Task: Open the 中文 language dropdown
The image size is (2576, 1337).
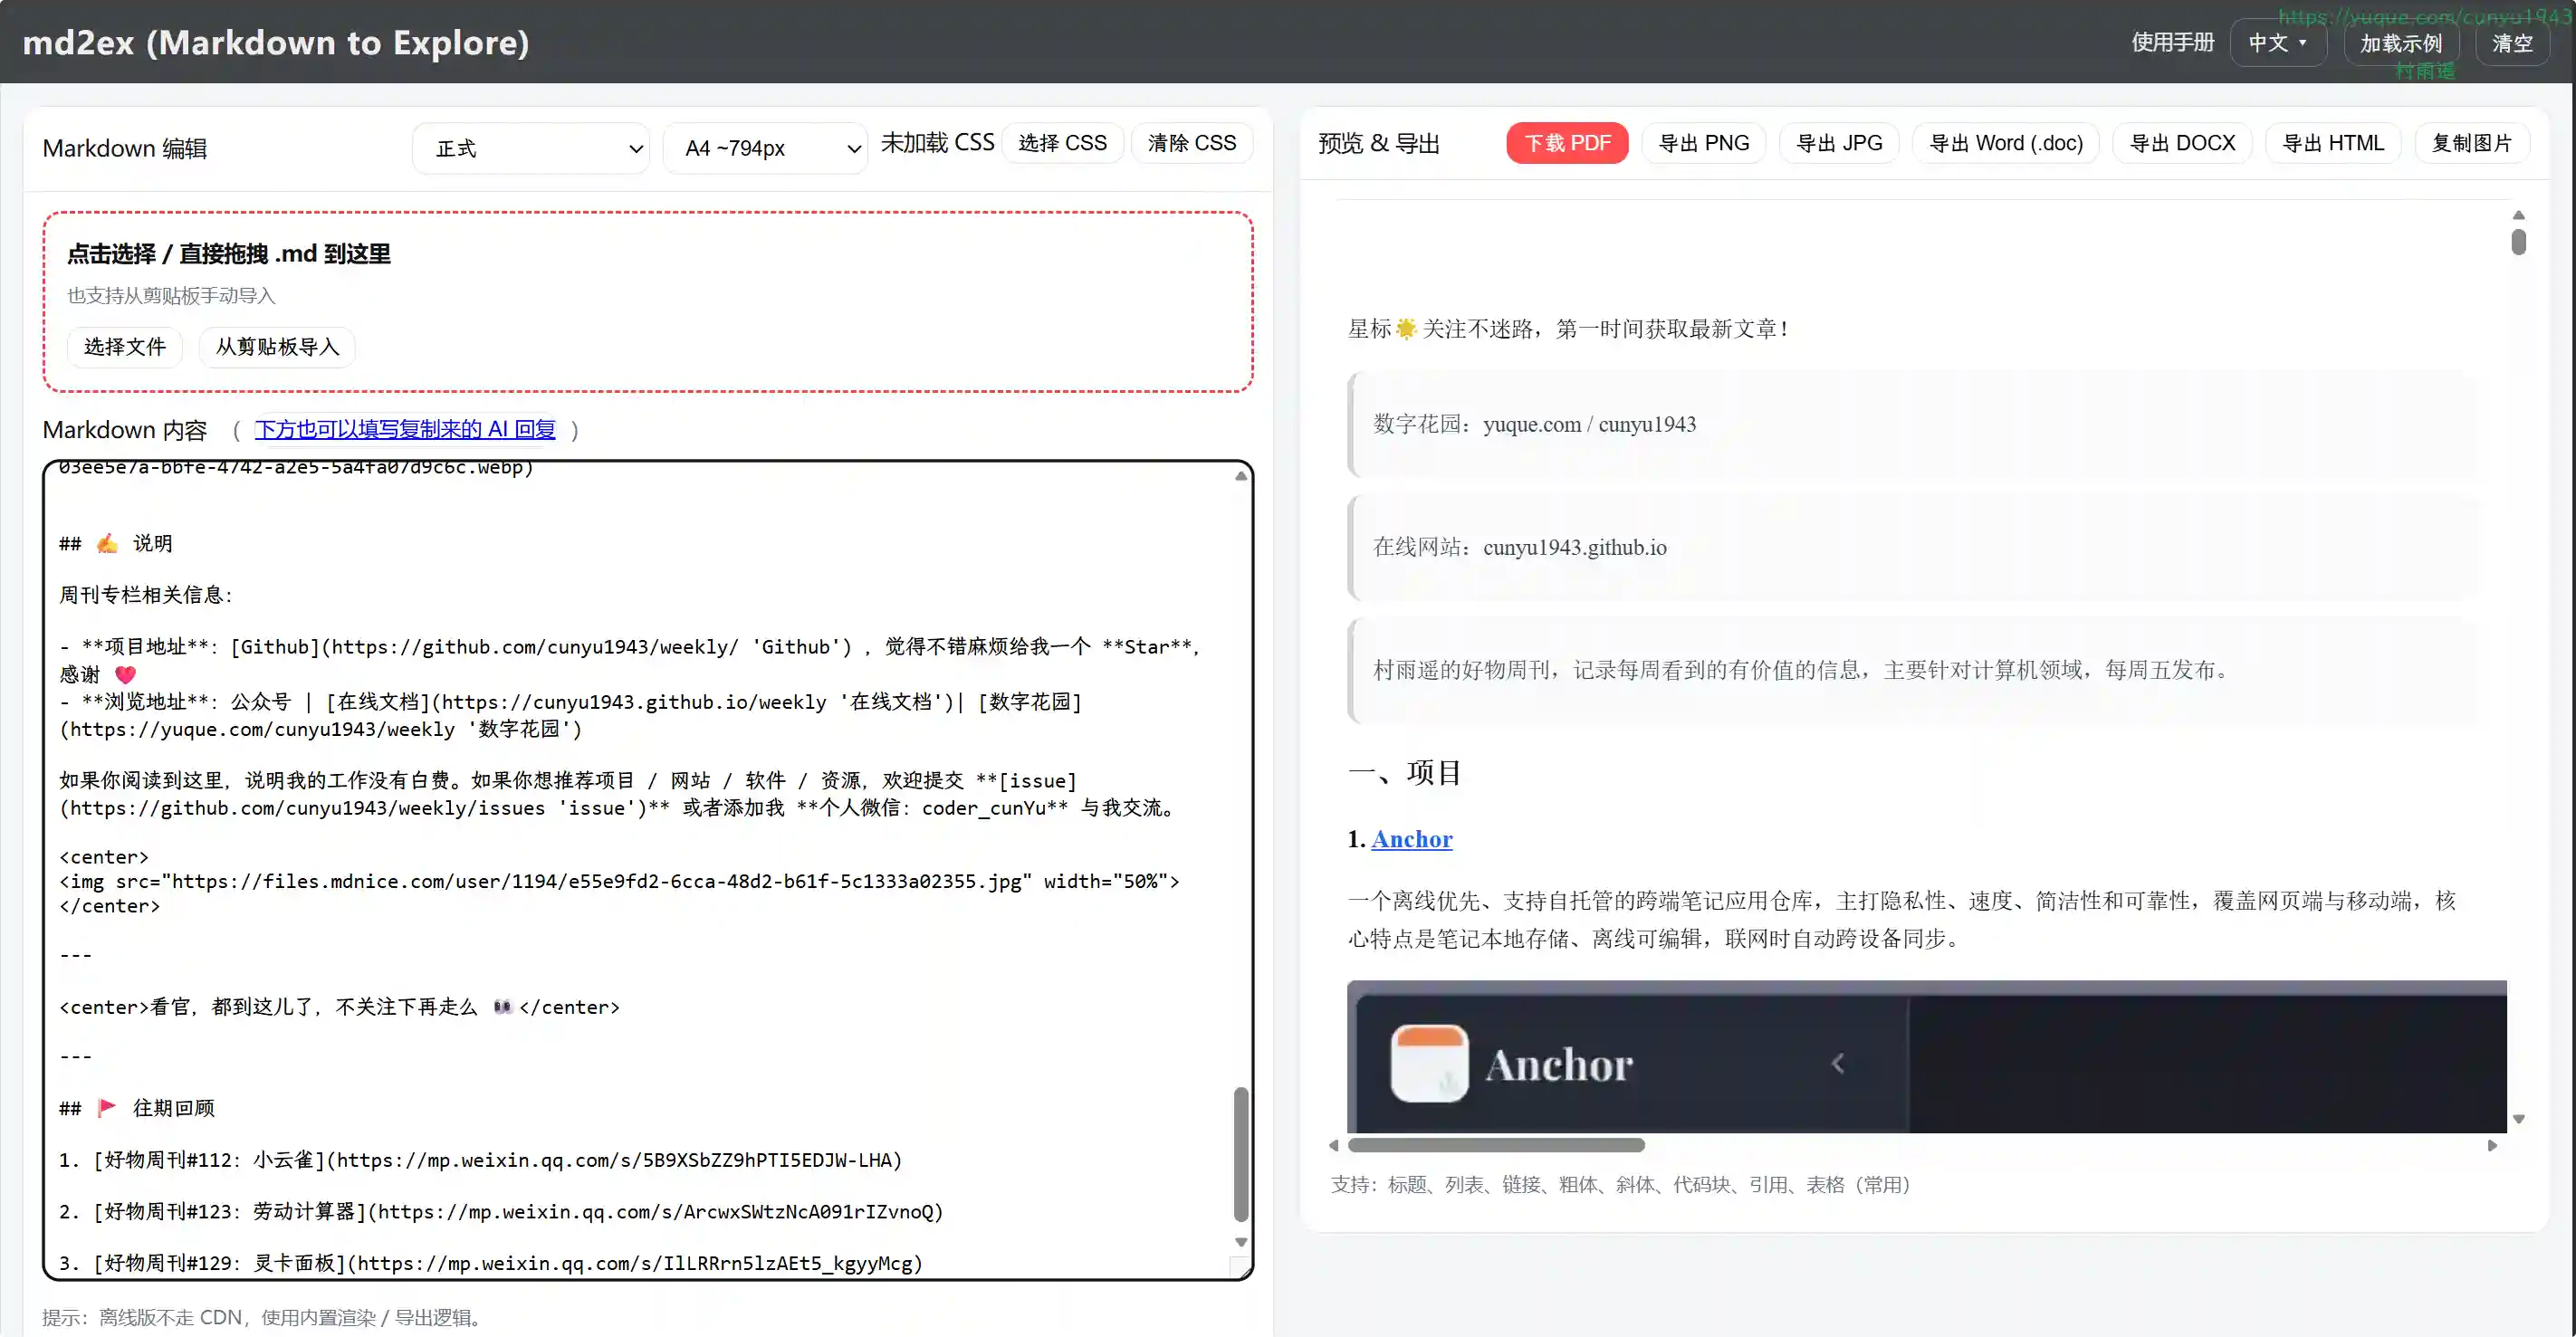Action: coord(2277,43)
